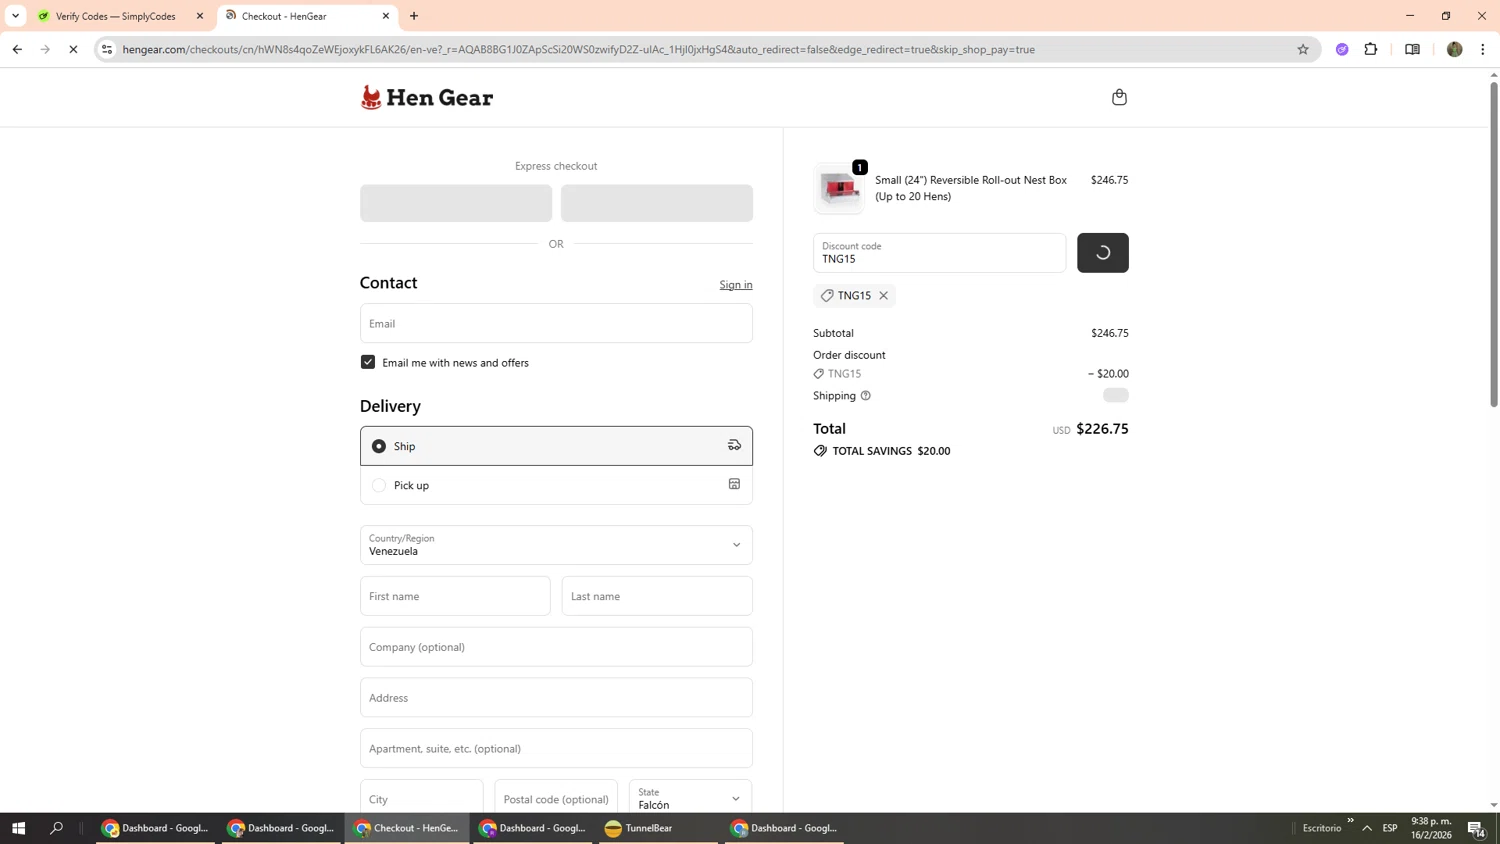Select the Ship delivery option
1500x844 pixels.
[x=556, y=446]
